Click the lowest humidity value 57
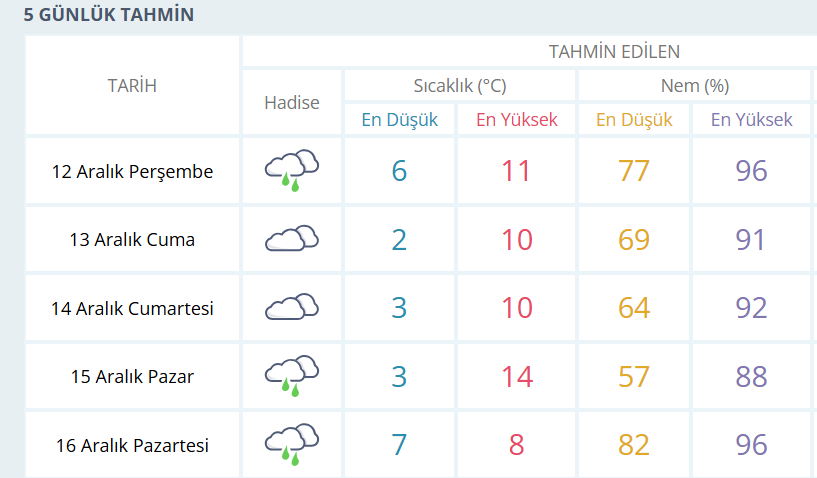 tap(634, 376)
